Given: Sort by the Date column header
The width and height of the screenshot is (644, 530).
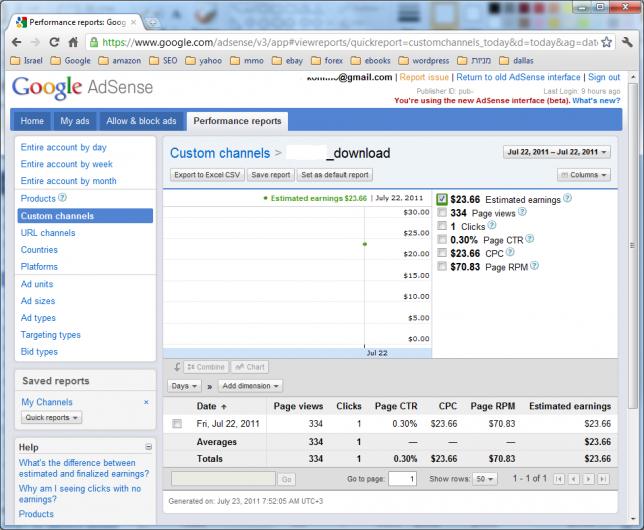Looking at the screenshot, I should [x=211, y=406].
